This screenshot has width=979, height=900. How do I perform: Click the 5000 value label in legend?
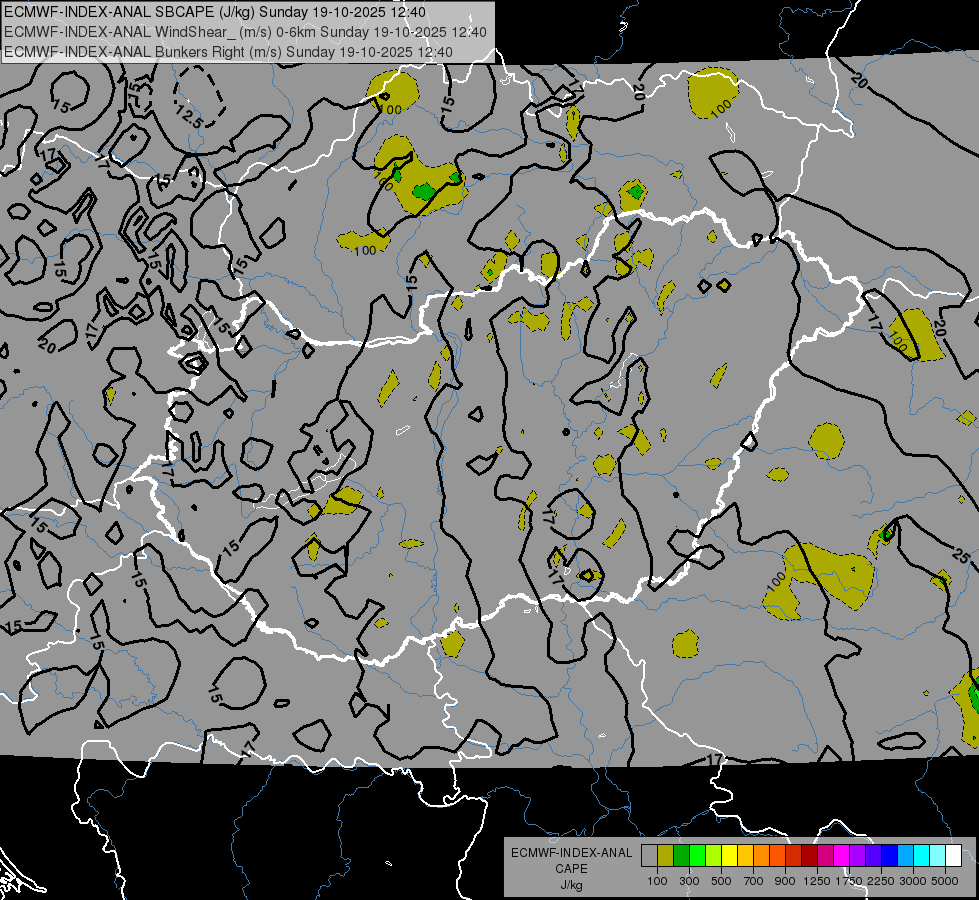946,881
